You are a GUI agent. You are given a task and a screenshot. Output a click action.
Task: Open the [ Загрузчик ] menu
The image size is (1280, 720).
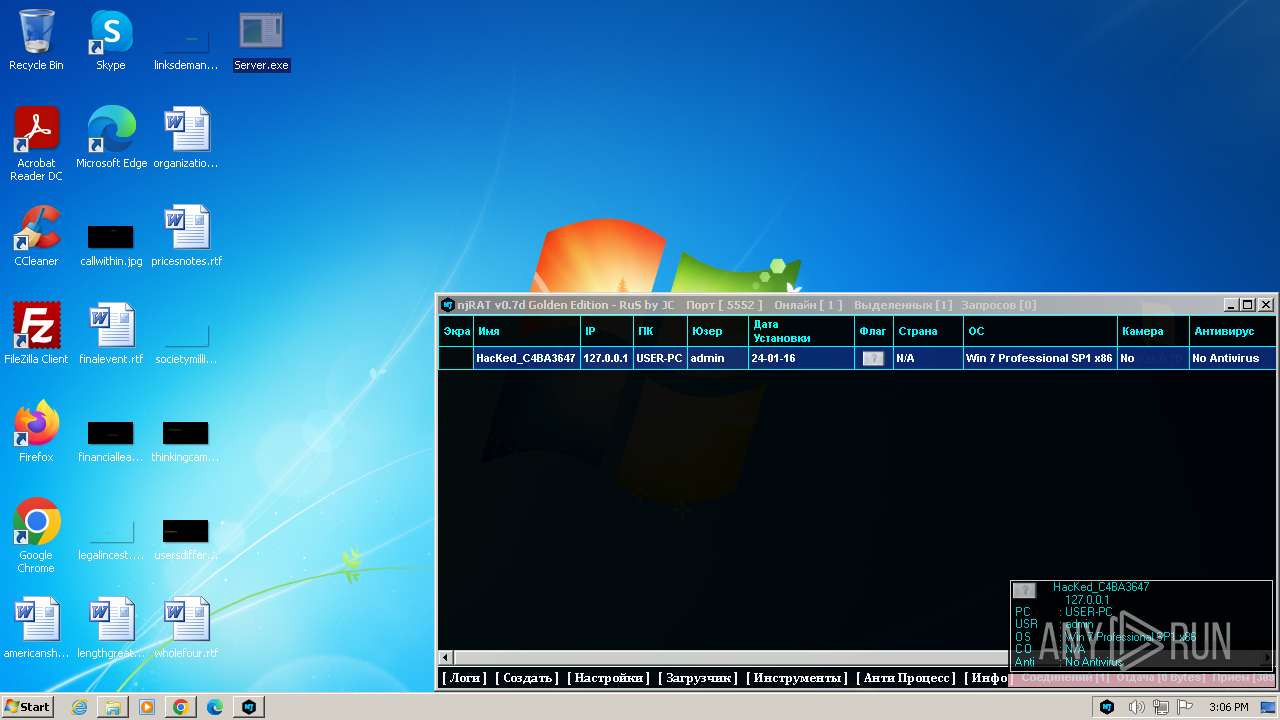[698, 678]
